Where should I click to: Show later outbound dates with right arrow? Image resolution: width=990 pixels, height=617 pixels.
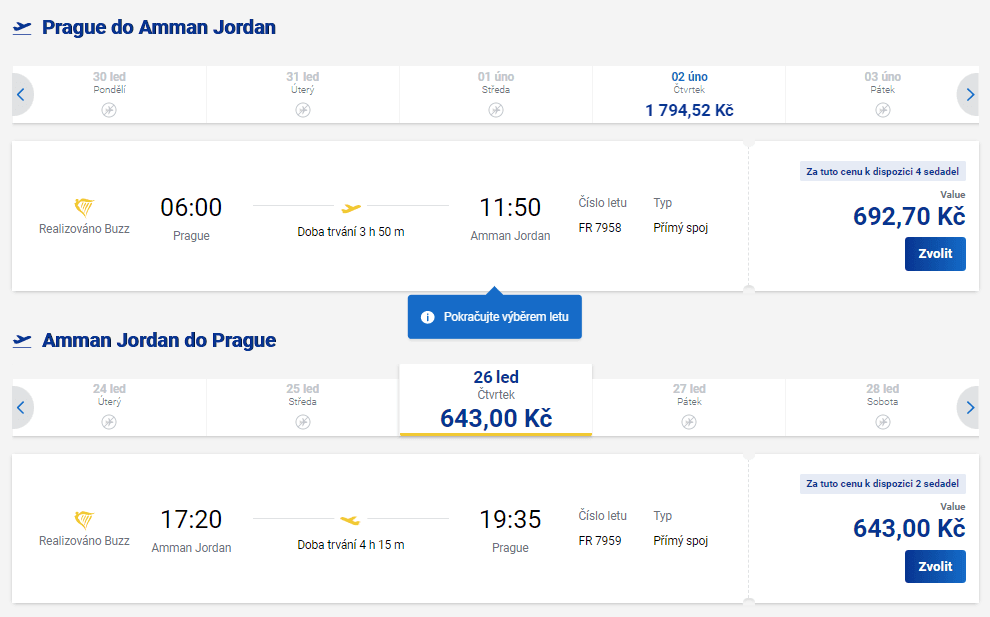click(x=969, y=95)
